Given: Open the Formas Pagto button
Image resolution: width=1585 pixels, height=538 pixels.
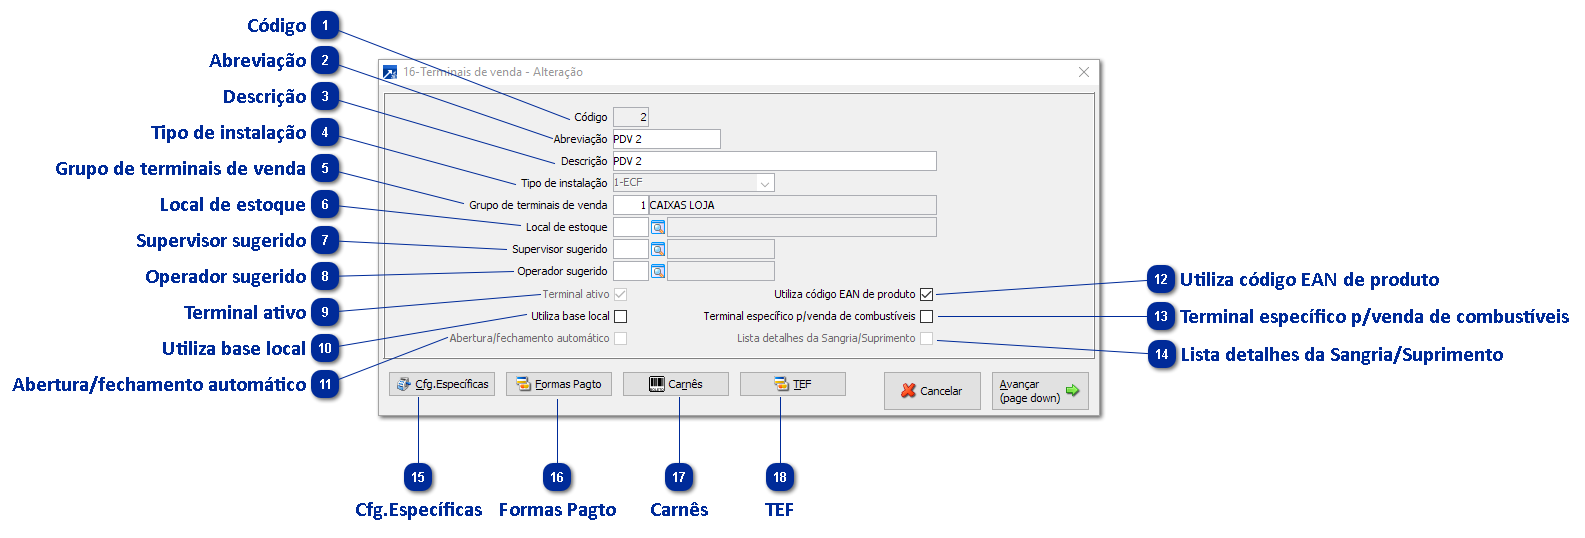Looking at the screenshot, I should pos(559,384).
